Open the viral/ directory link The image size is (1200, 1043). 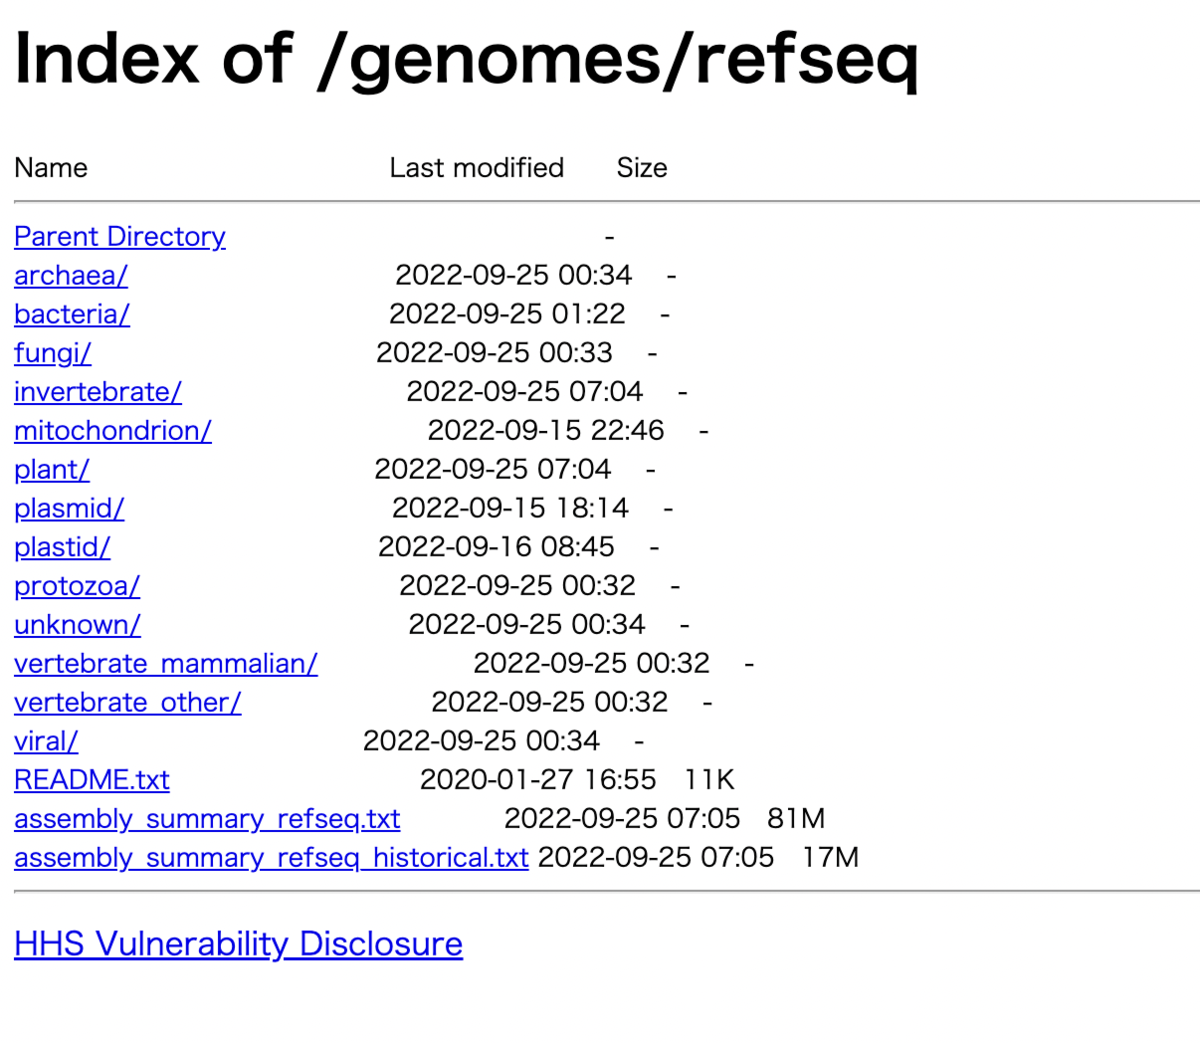coord(46,742)
